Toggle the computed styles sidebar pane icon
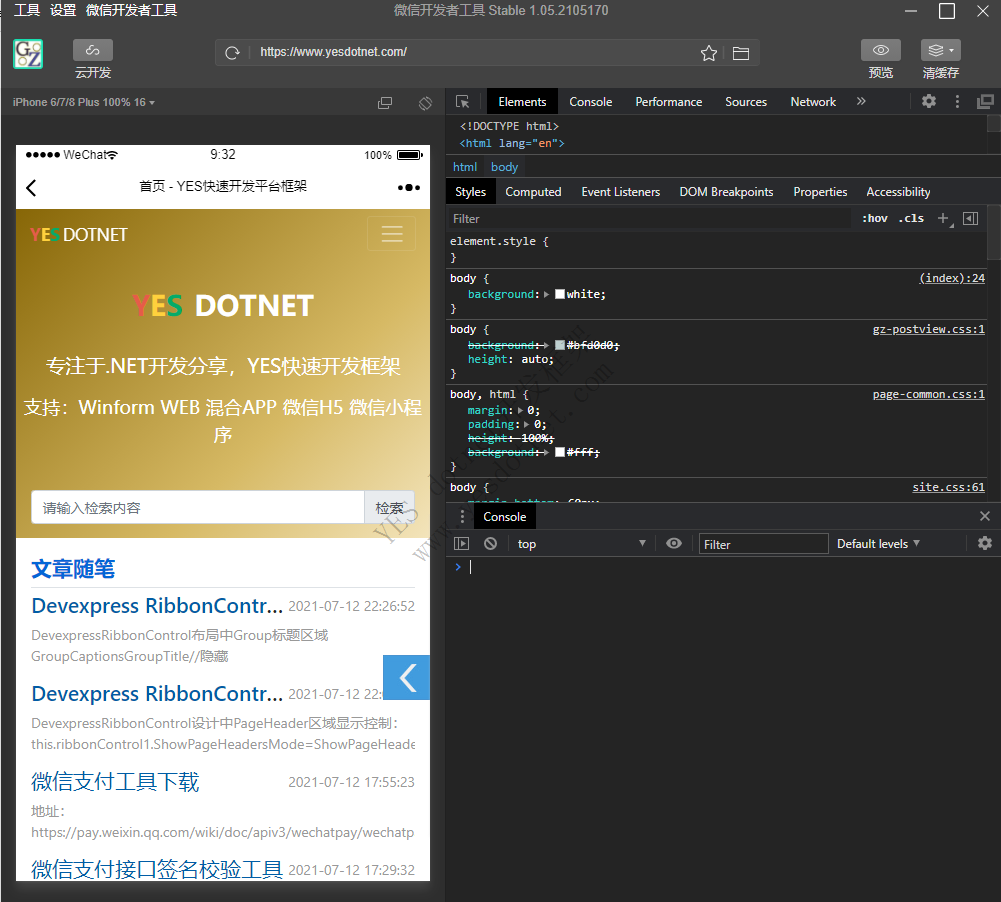 tap(970, 218)
